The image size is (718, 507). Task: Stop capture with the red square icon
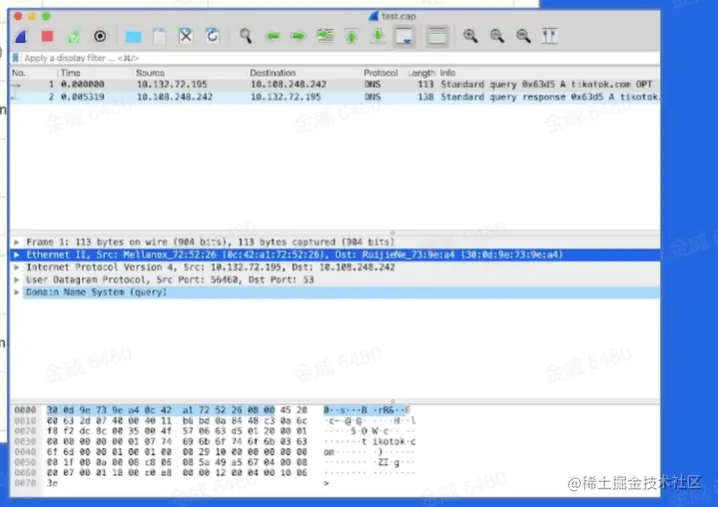coord(48,36)
